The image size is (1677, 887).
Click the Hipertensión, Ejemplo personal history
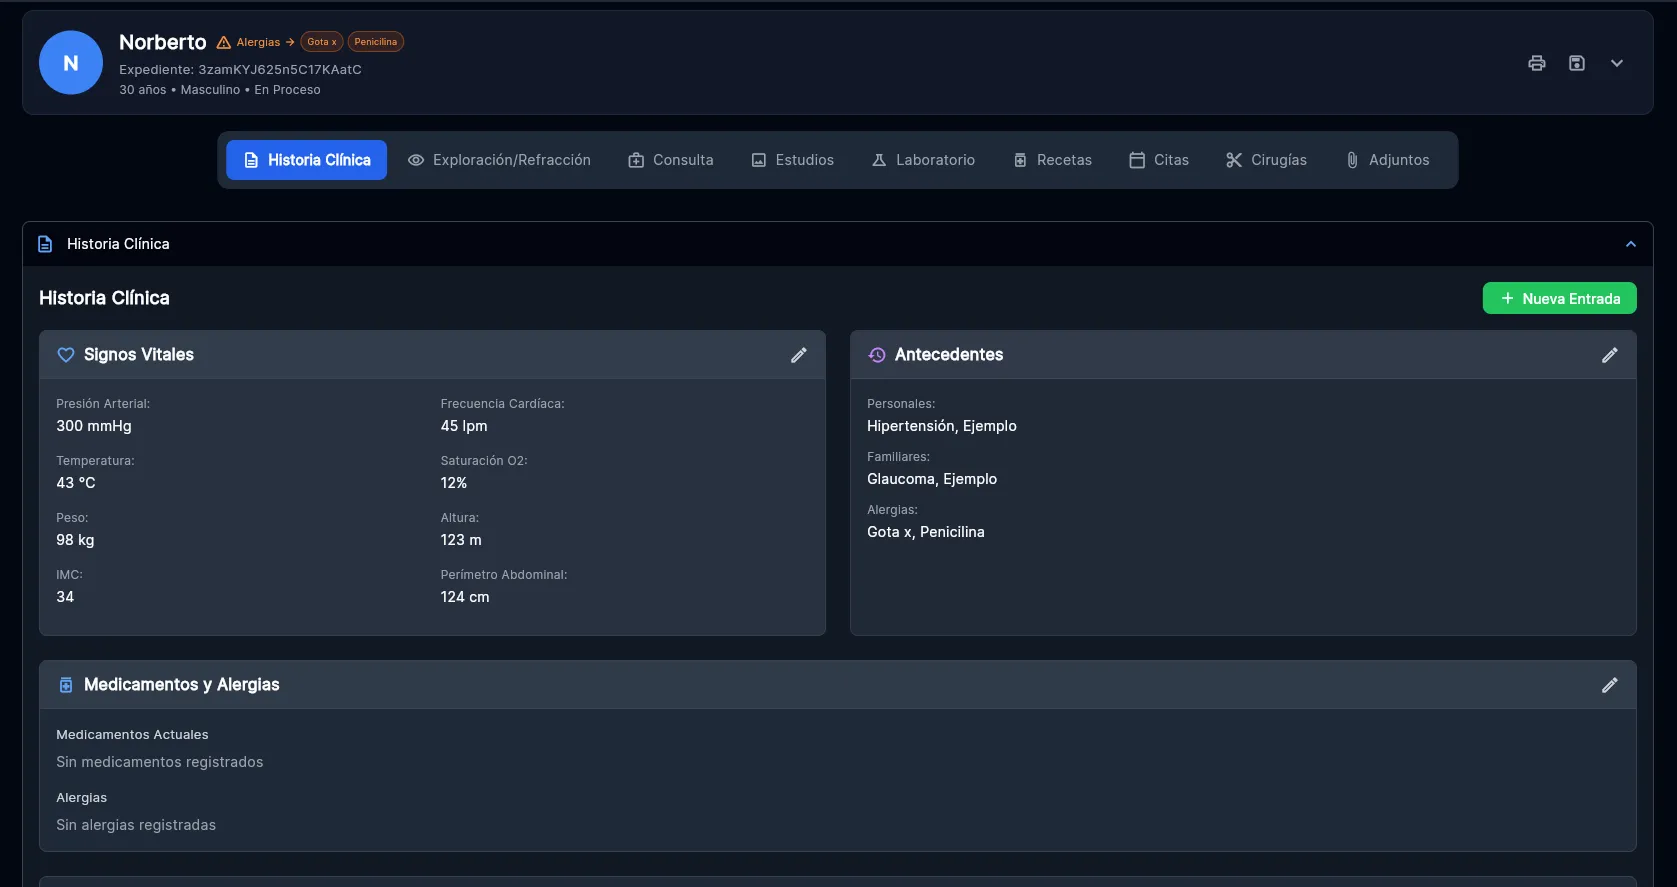pyautogui.click(x=942, y=426)
